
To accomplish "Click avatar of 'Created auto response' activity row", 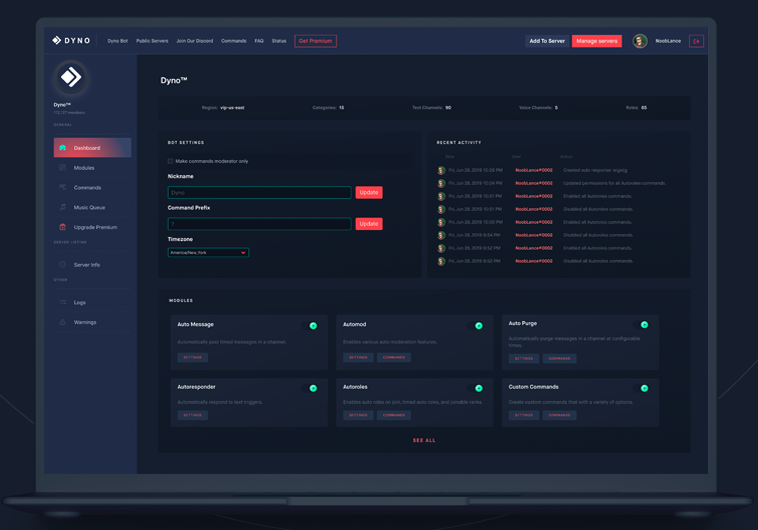I will (x=441, y=170).
